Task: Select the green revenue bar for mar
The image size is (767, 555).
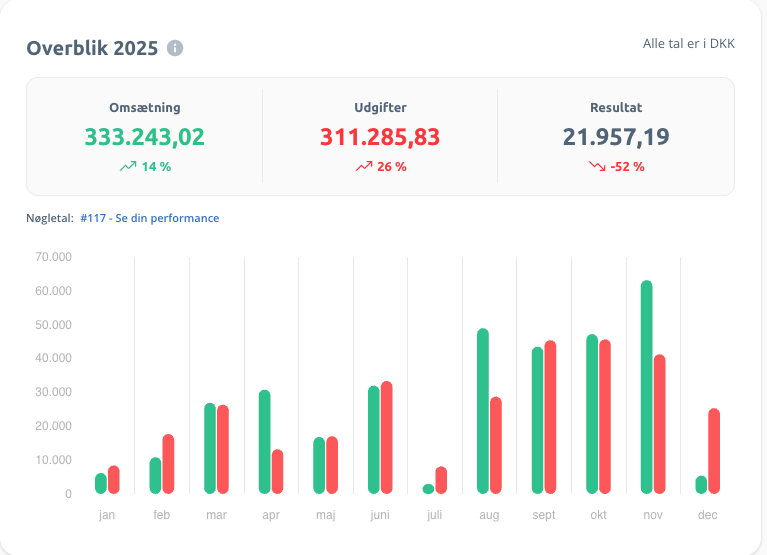Action: (210, 448)
